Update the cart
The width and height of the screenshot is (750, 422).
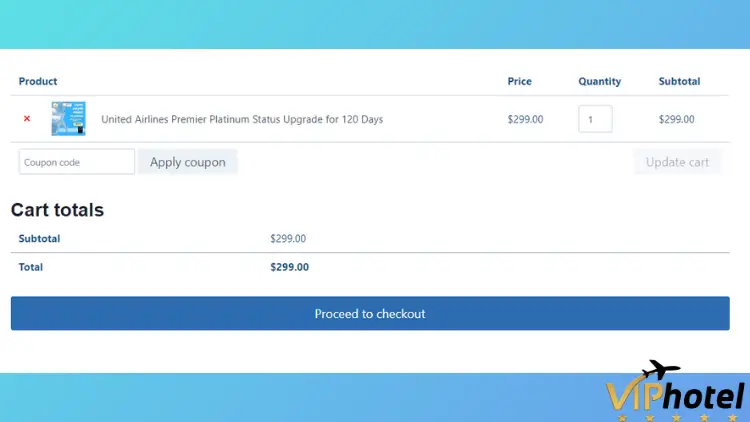click(x=677, y=162)
